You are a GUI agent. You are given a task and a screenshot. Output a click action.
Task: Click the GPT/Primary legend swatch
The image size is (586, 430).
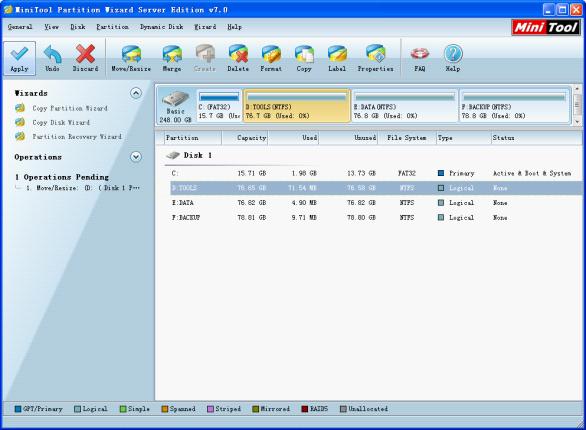click(18, 409)
